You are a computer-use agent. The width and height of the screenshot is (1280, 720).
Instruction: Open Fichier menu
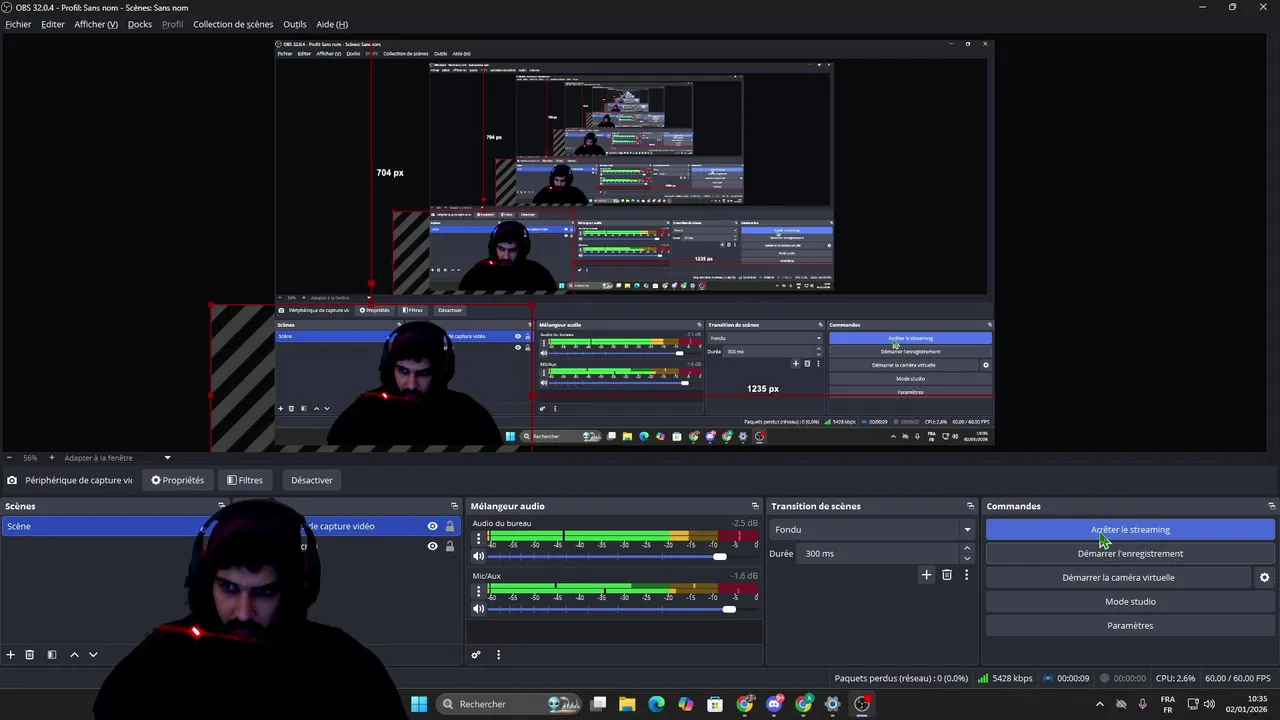[18, 24]
